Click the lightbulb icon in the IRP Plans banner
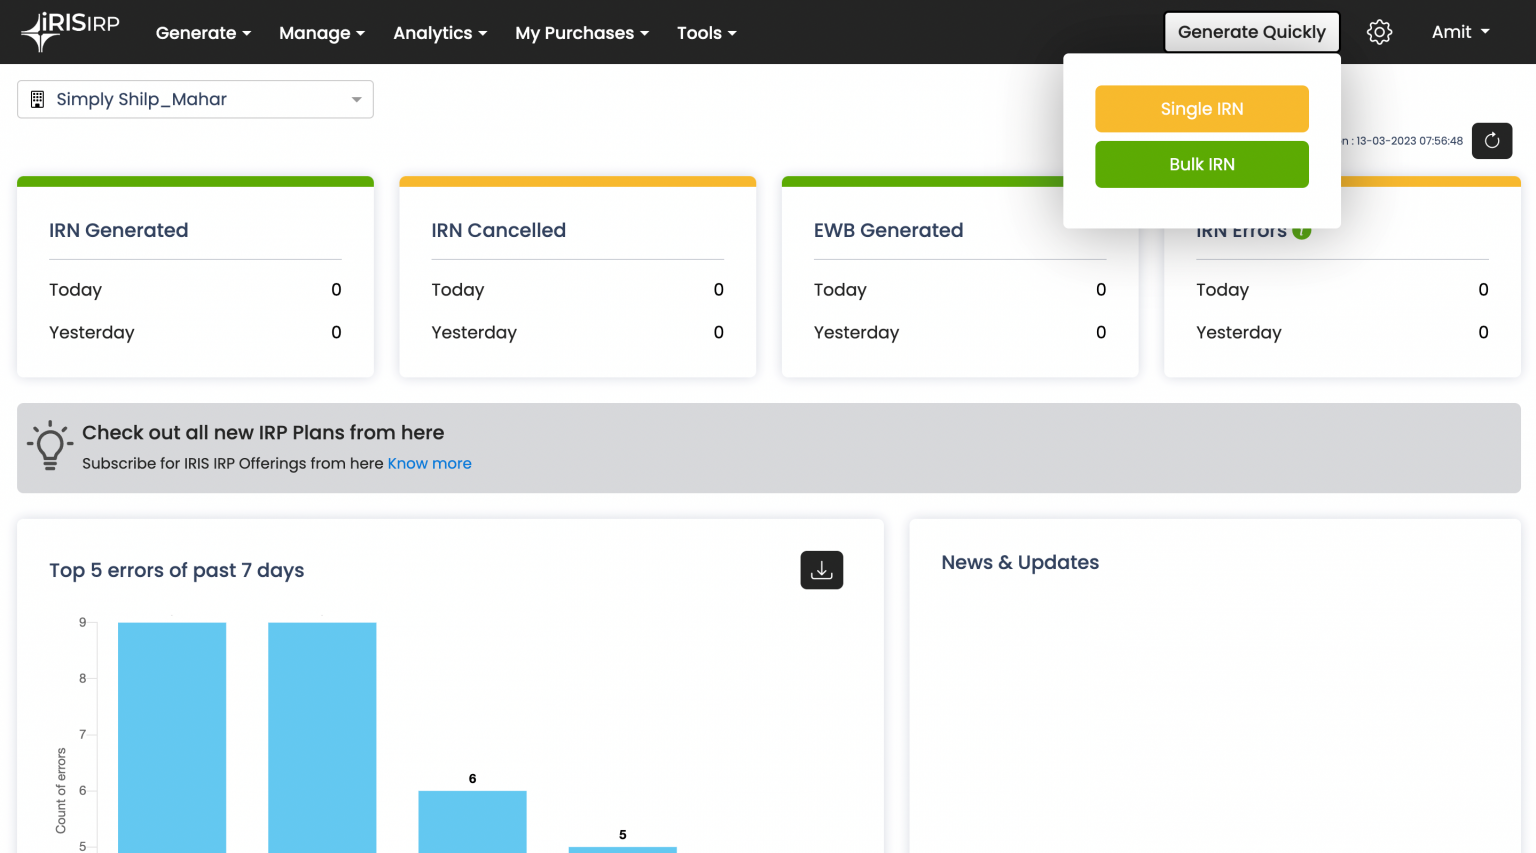This screenshot has height=853, width=1536. 48,446
